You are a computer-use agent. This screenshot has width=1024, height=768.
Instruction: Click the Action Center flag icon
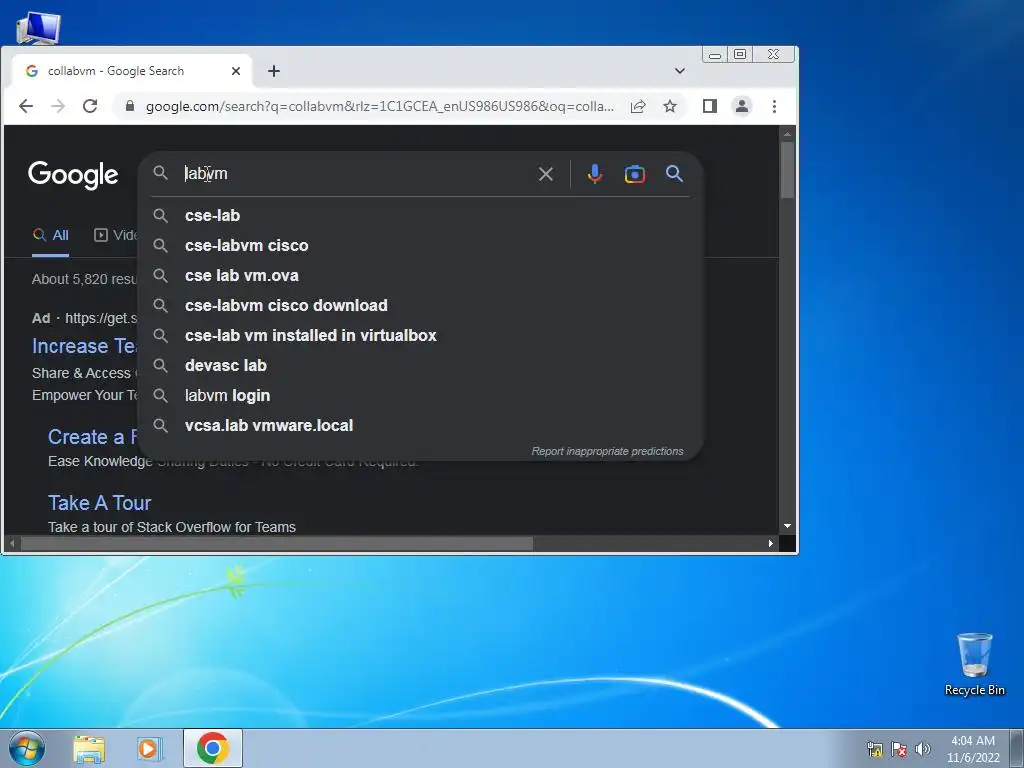pyautogui.click(x=899, y=749)
